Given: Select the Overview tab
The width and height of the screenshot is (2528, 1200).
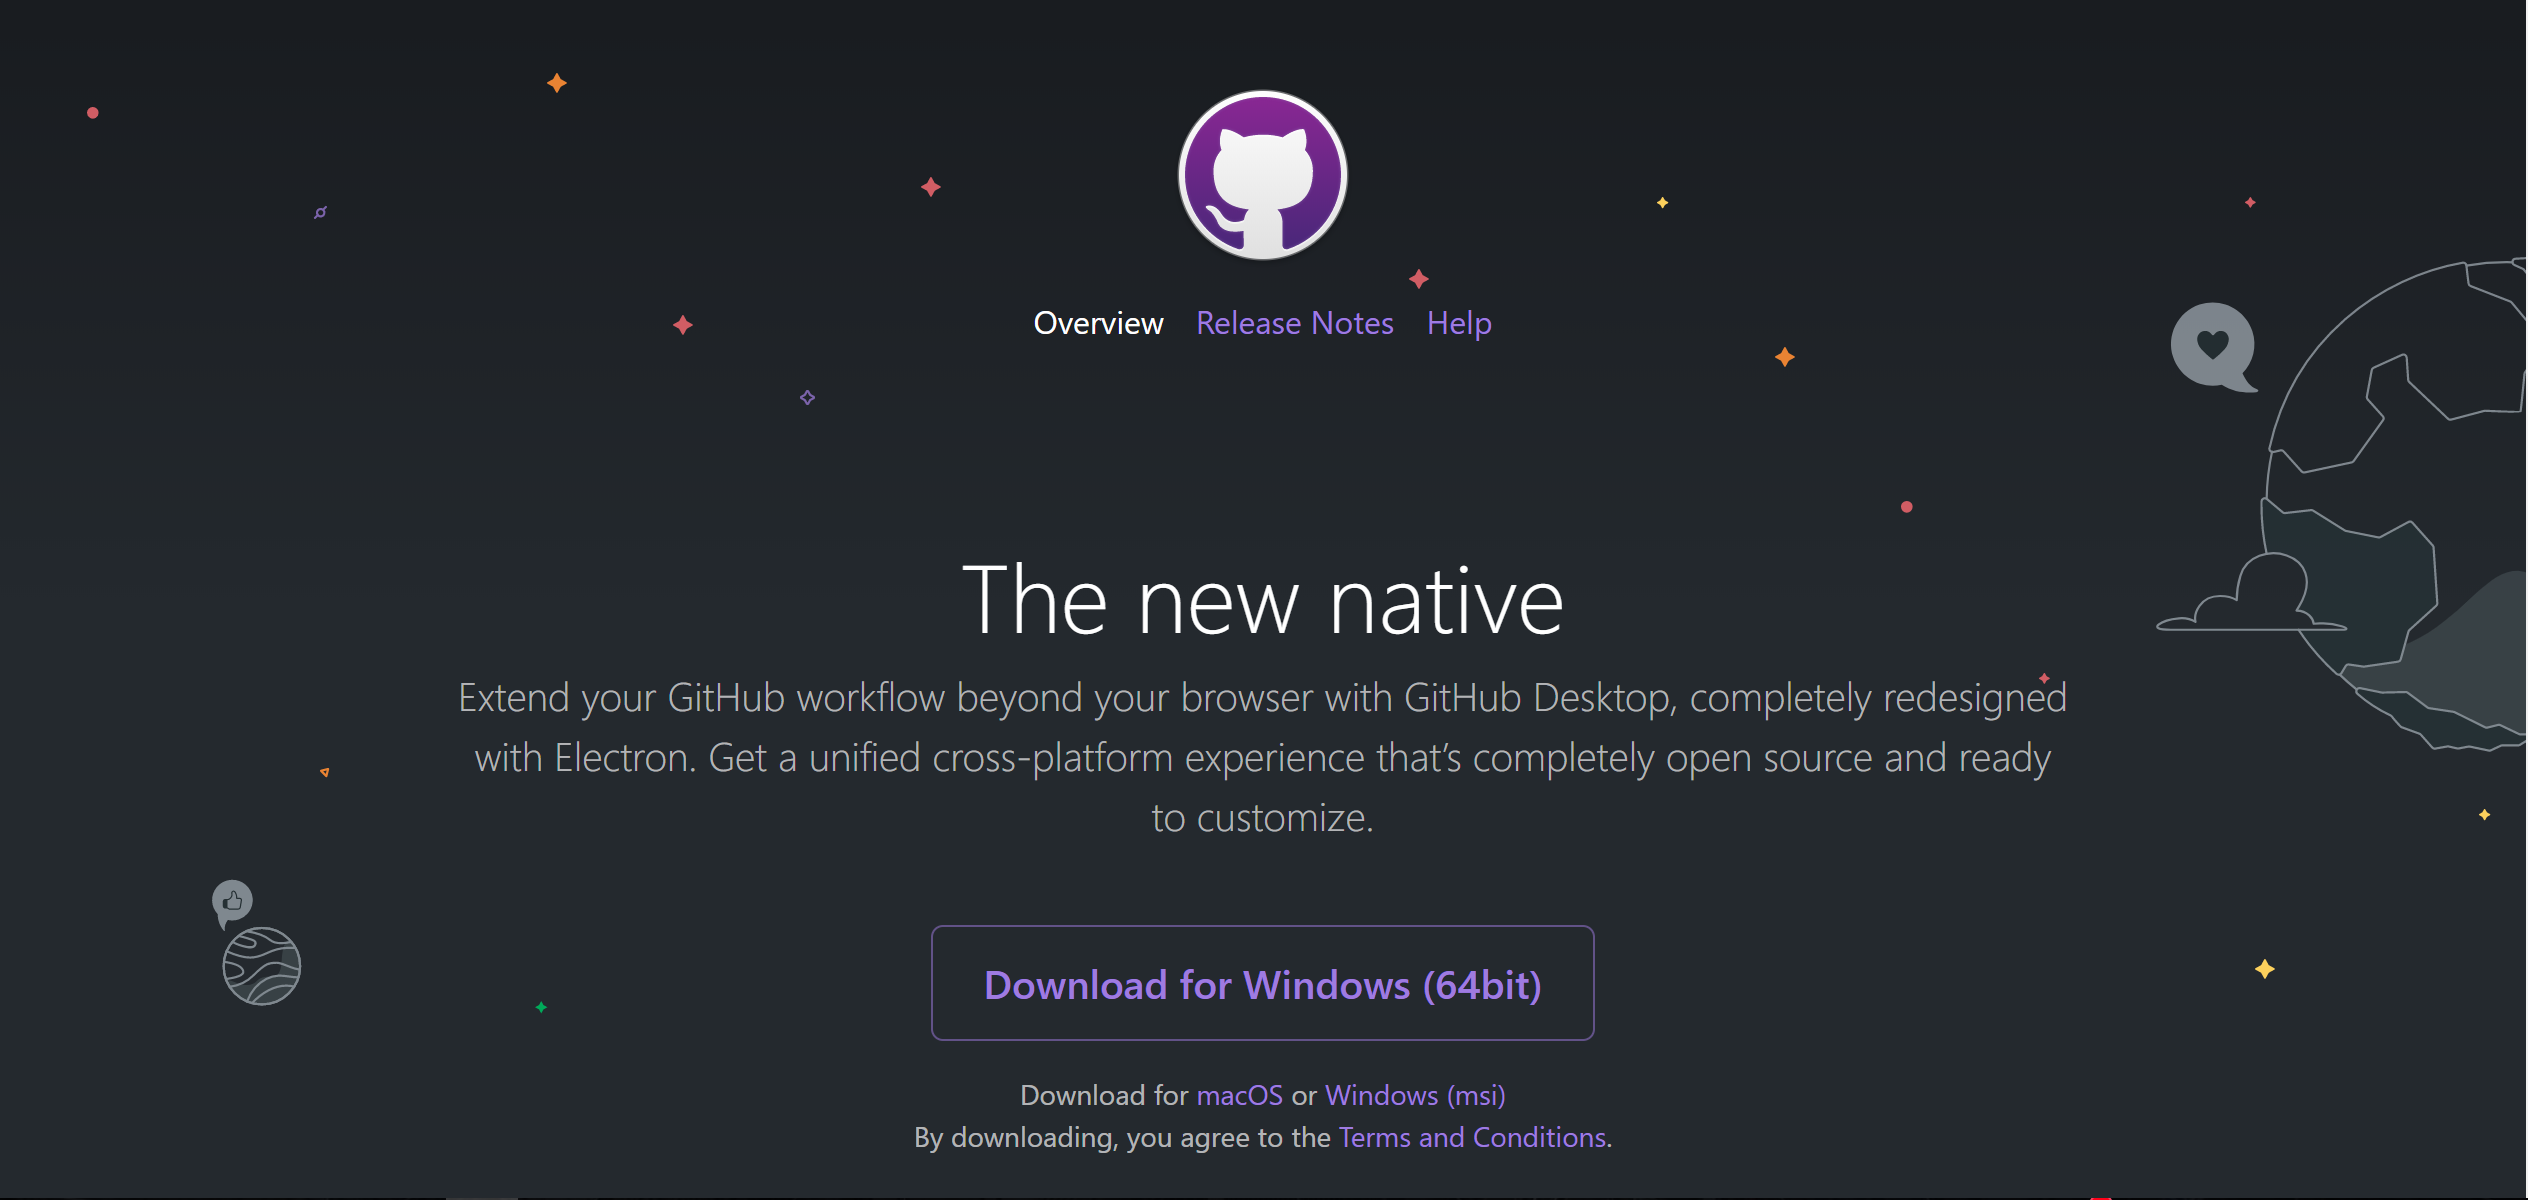Looking at the screenshot, I should (x=1098, y=323).
